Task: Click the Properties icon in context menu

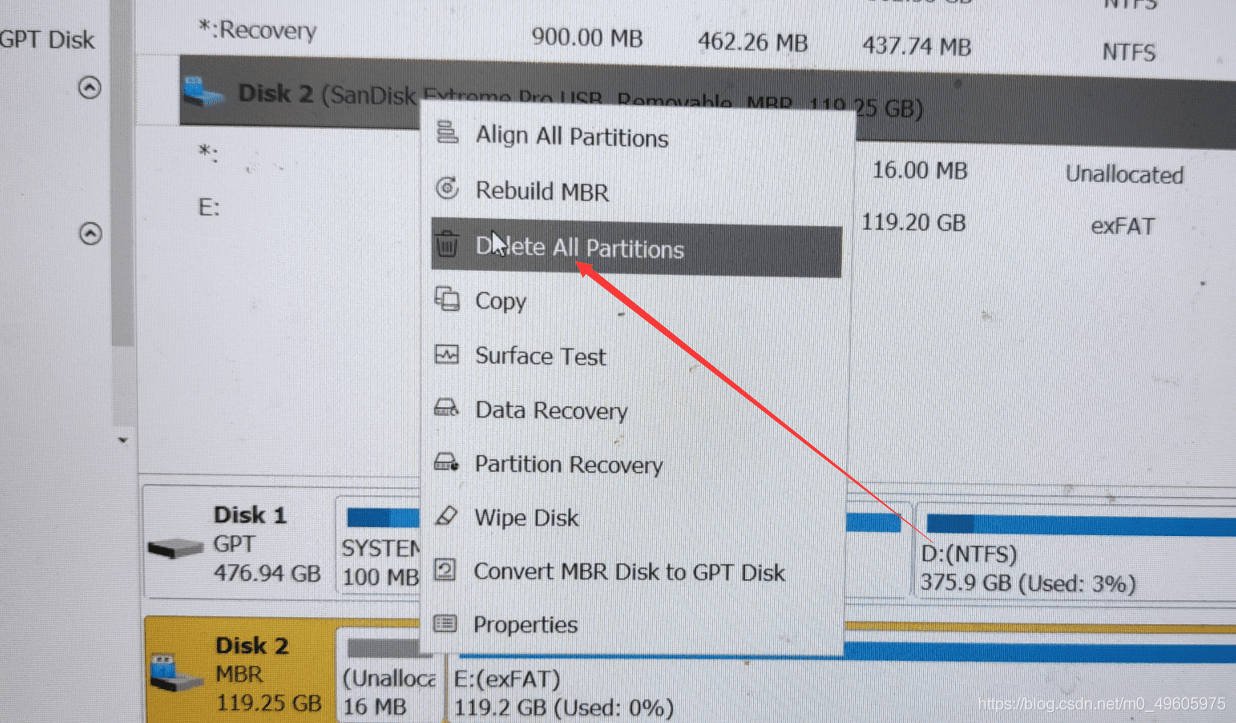Action: coord(444,623)
